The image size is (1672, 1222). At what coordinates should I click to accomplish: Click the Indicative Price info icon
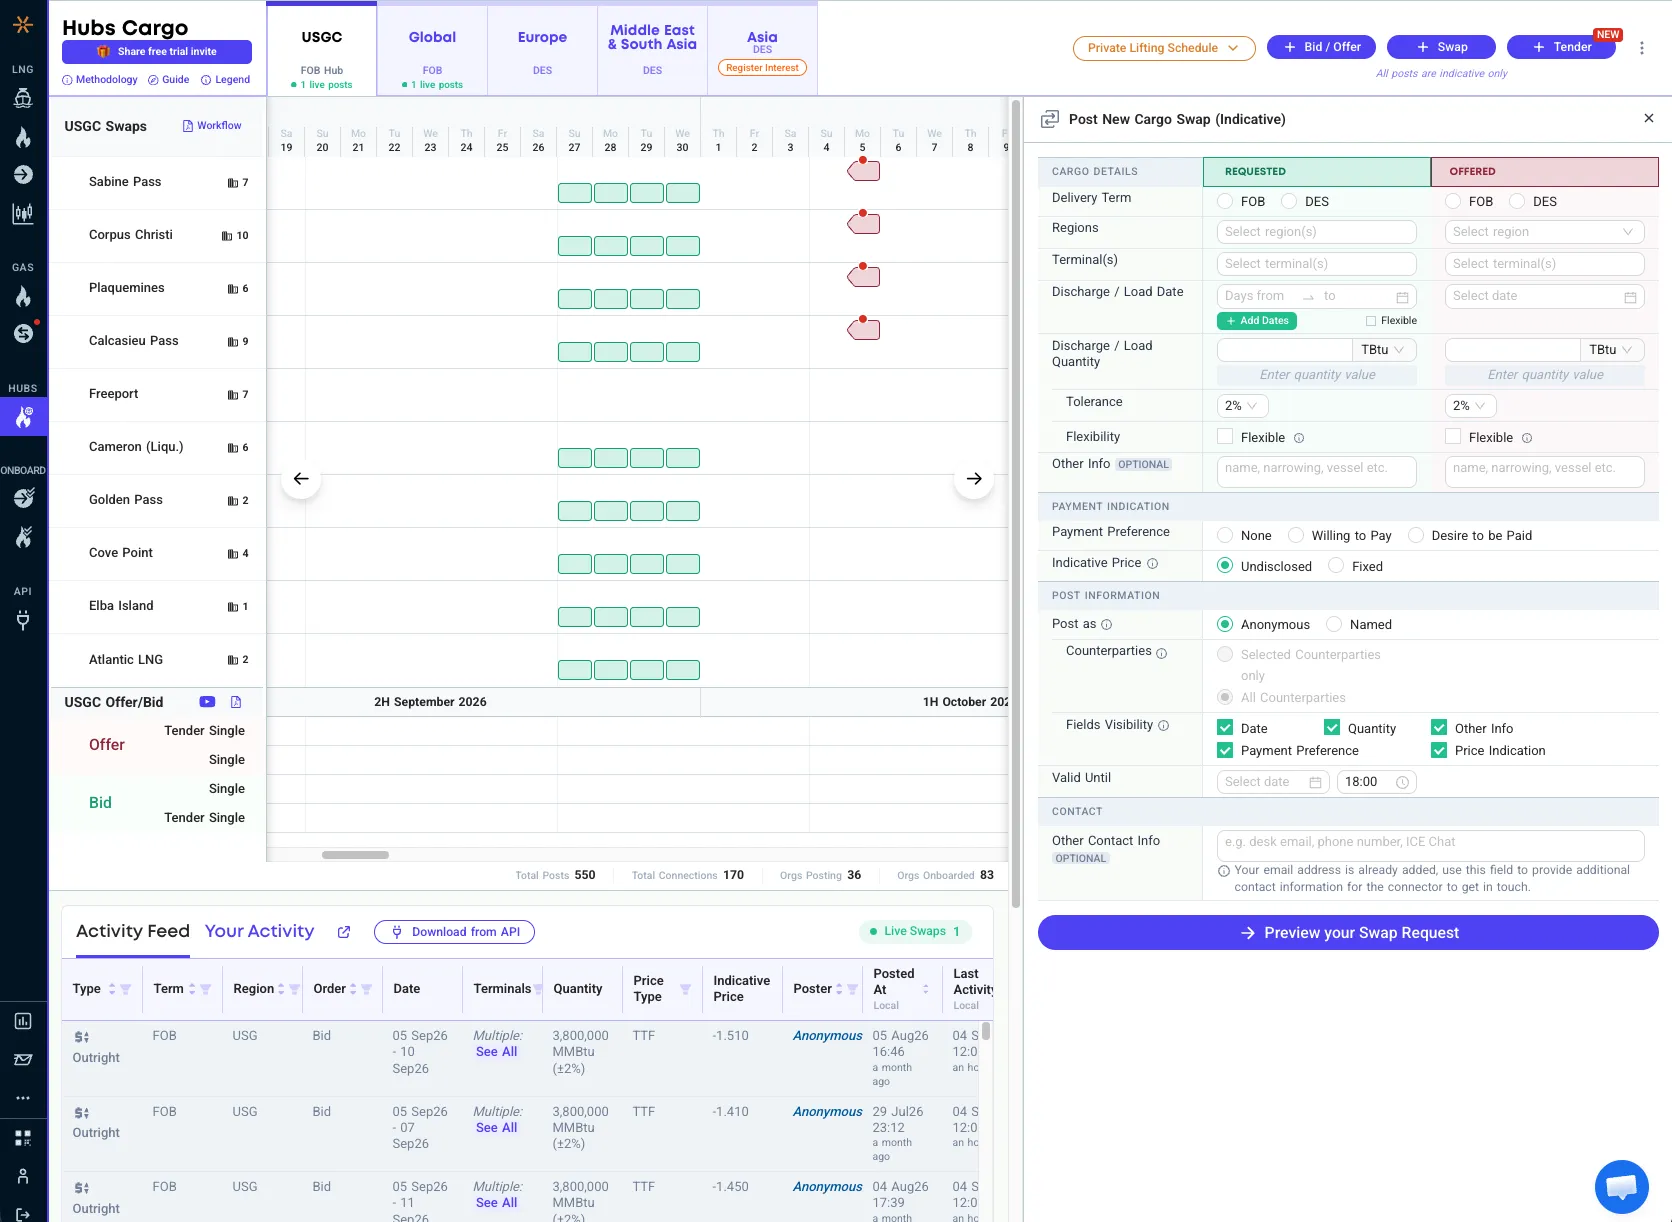[x=1152, y=564]
